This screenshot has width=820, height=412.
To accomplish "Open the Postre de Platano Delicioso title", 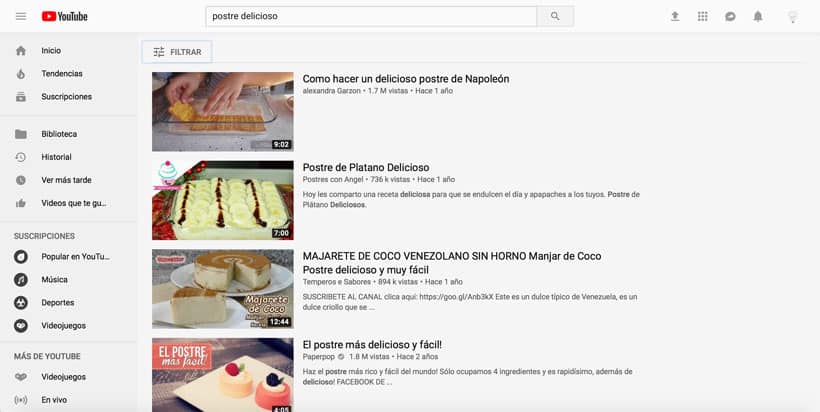I will (366, 167).
